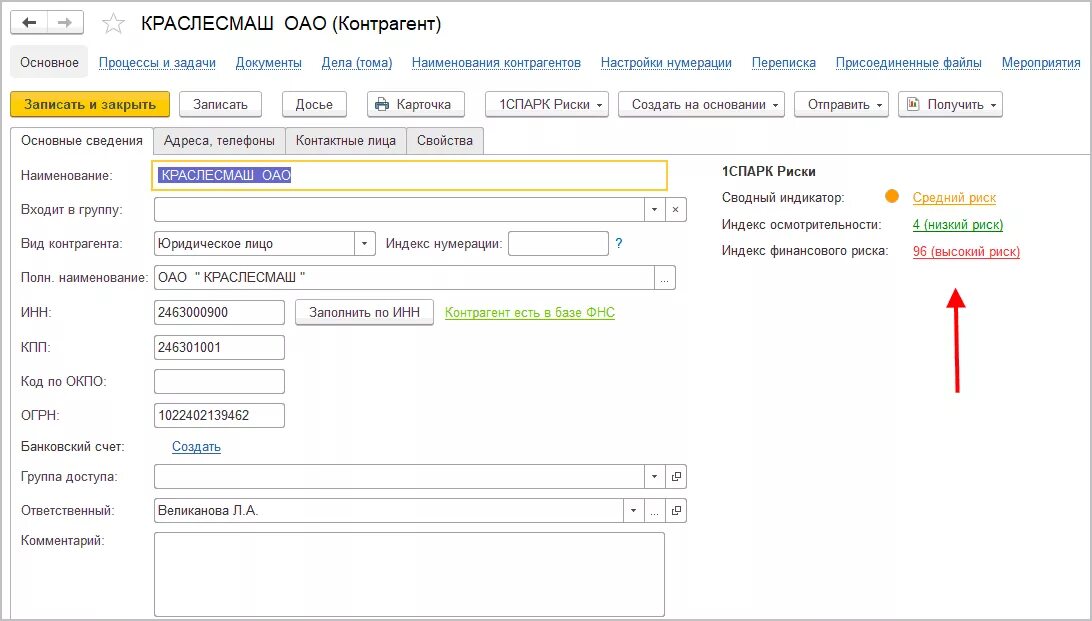Open the Группа доступа selection form icon
This screenshot has height=621, width=1092.
point(676,477)
